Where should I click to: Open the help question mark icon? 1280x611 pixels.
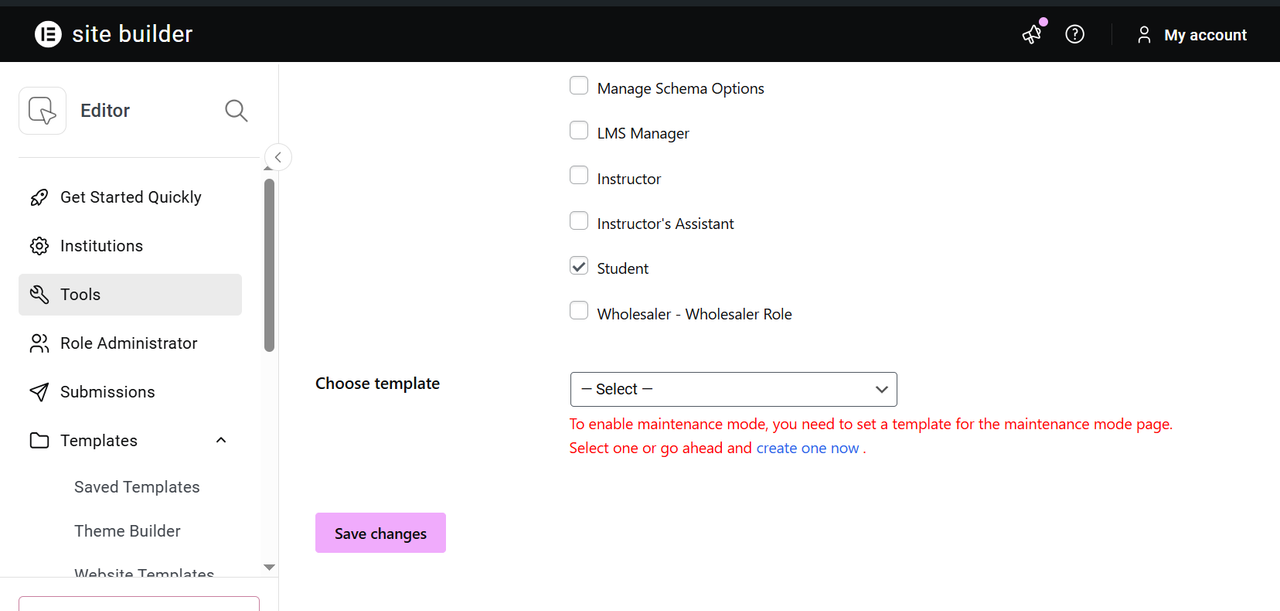coord(1075,34)
